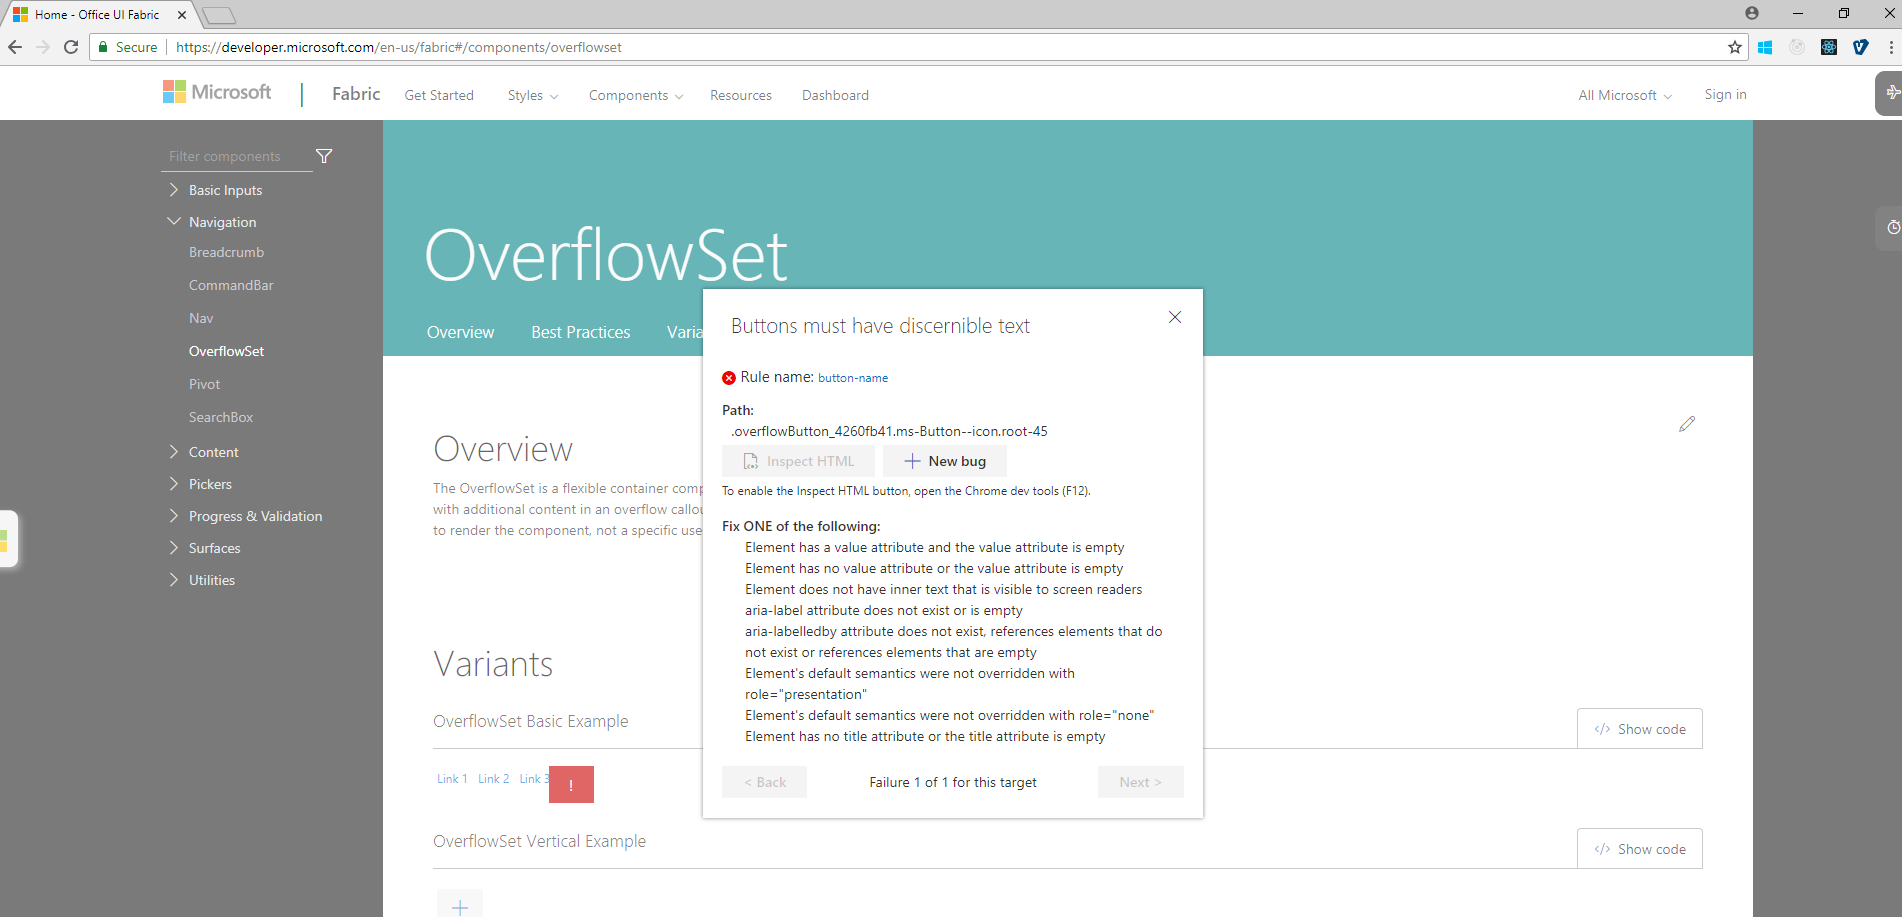Click the stopwatch icon on the right edge
Image resolution: width=1902 pixels, height=917 pixels.
[1892, 228]
